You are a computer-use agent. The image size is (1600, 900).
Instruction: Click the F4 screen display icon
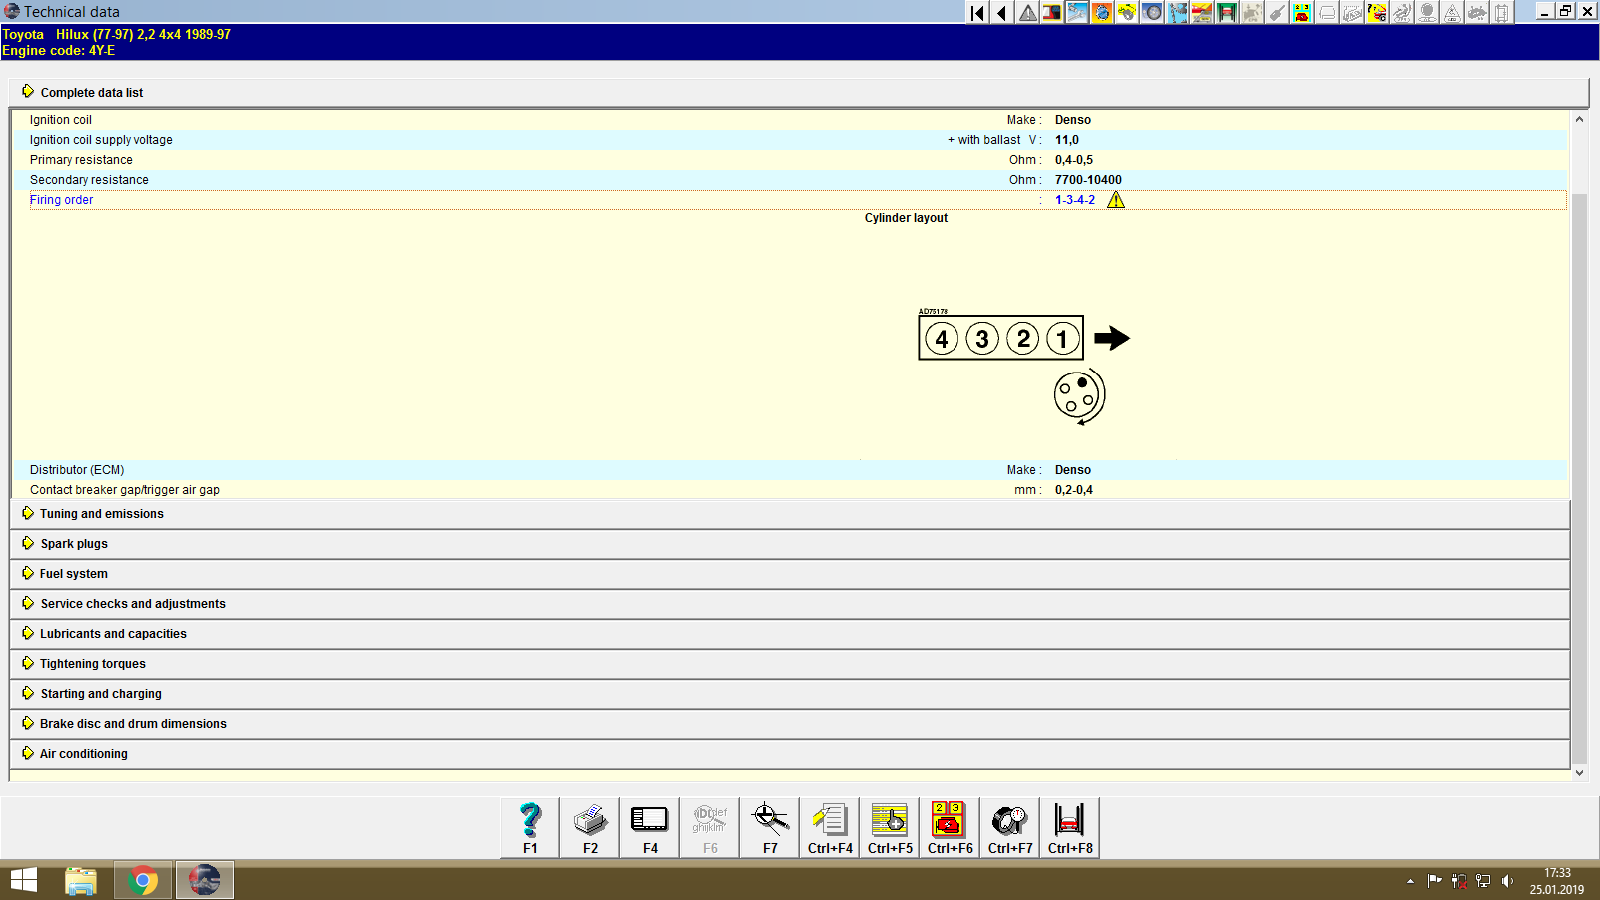[649, 823]
